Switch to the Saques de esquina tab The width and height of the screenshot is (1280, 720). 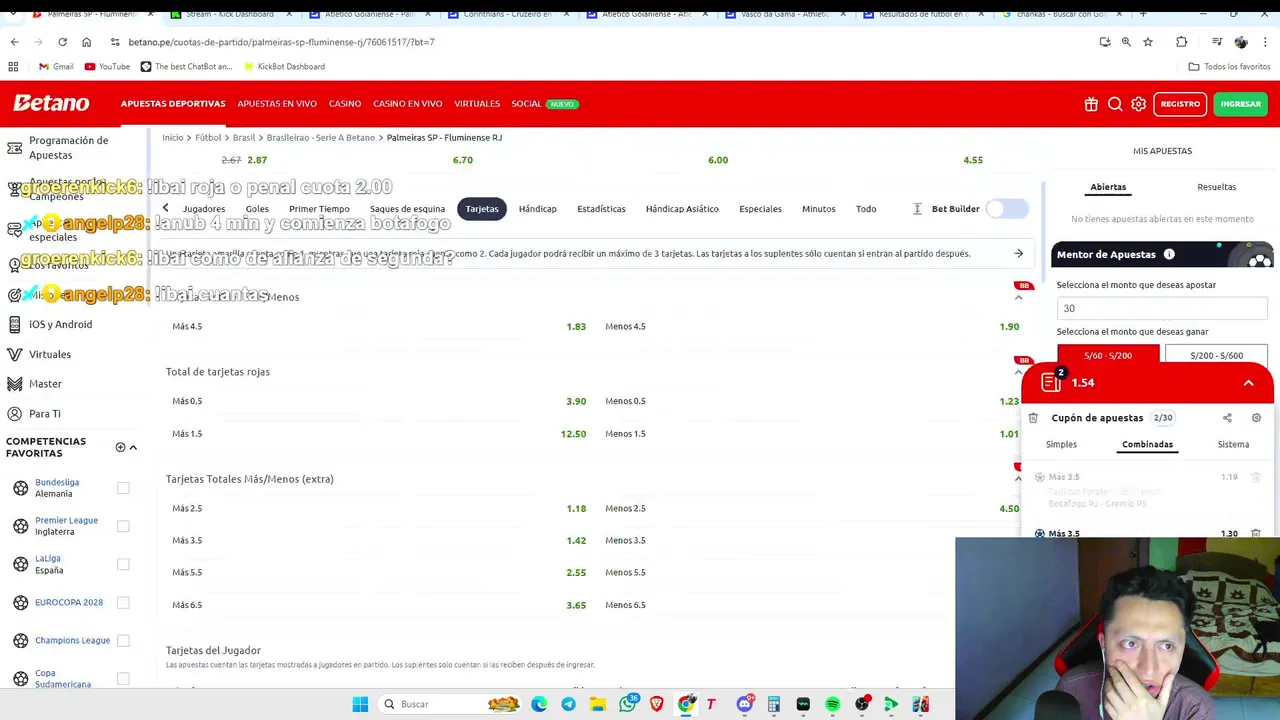click(407, 209)
